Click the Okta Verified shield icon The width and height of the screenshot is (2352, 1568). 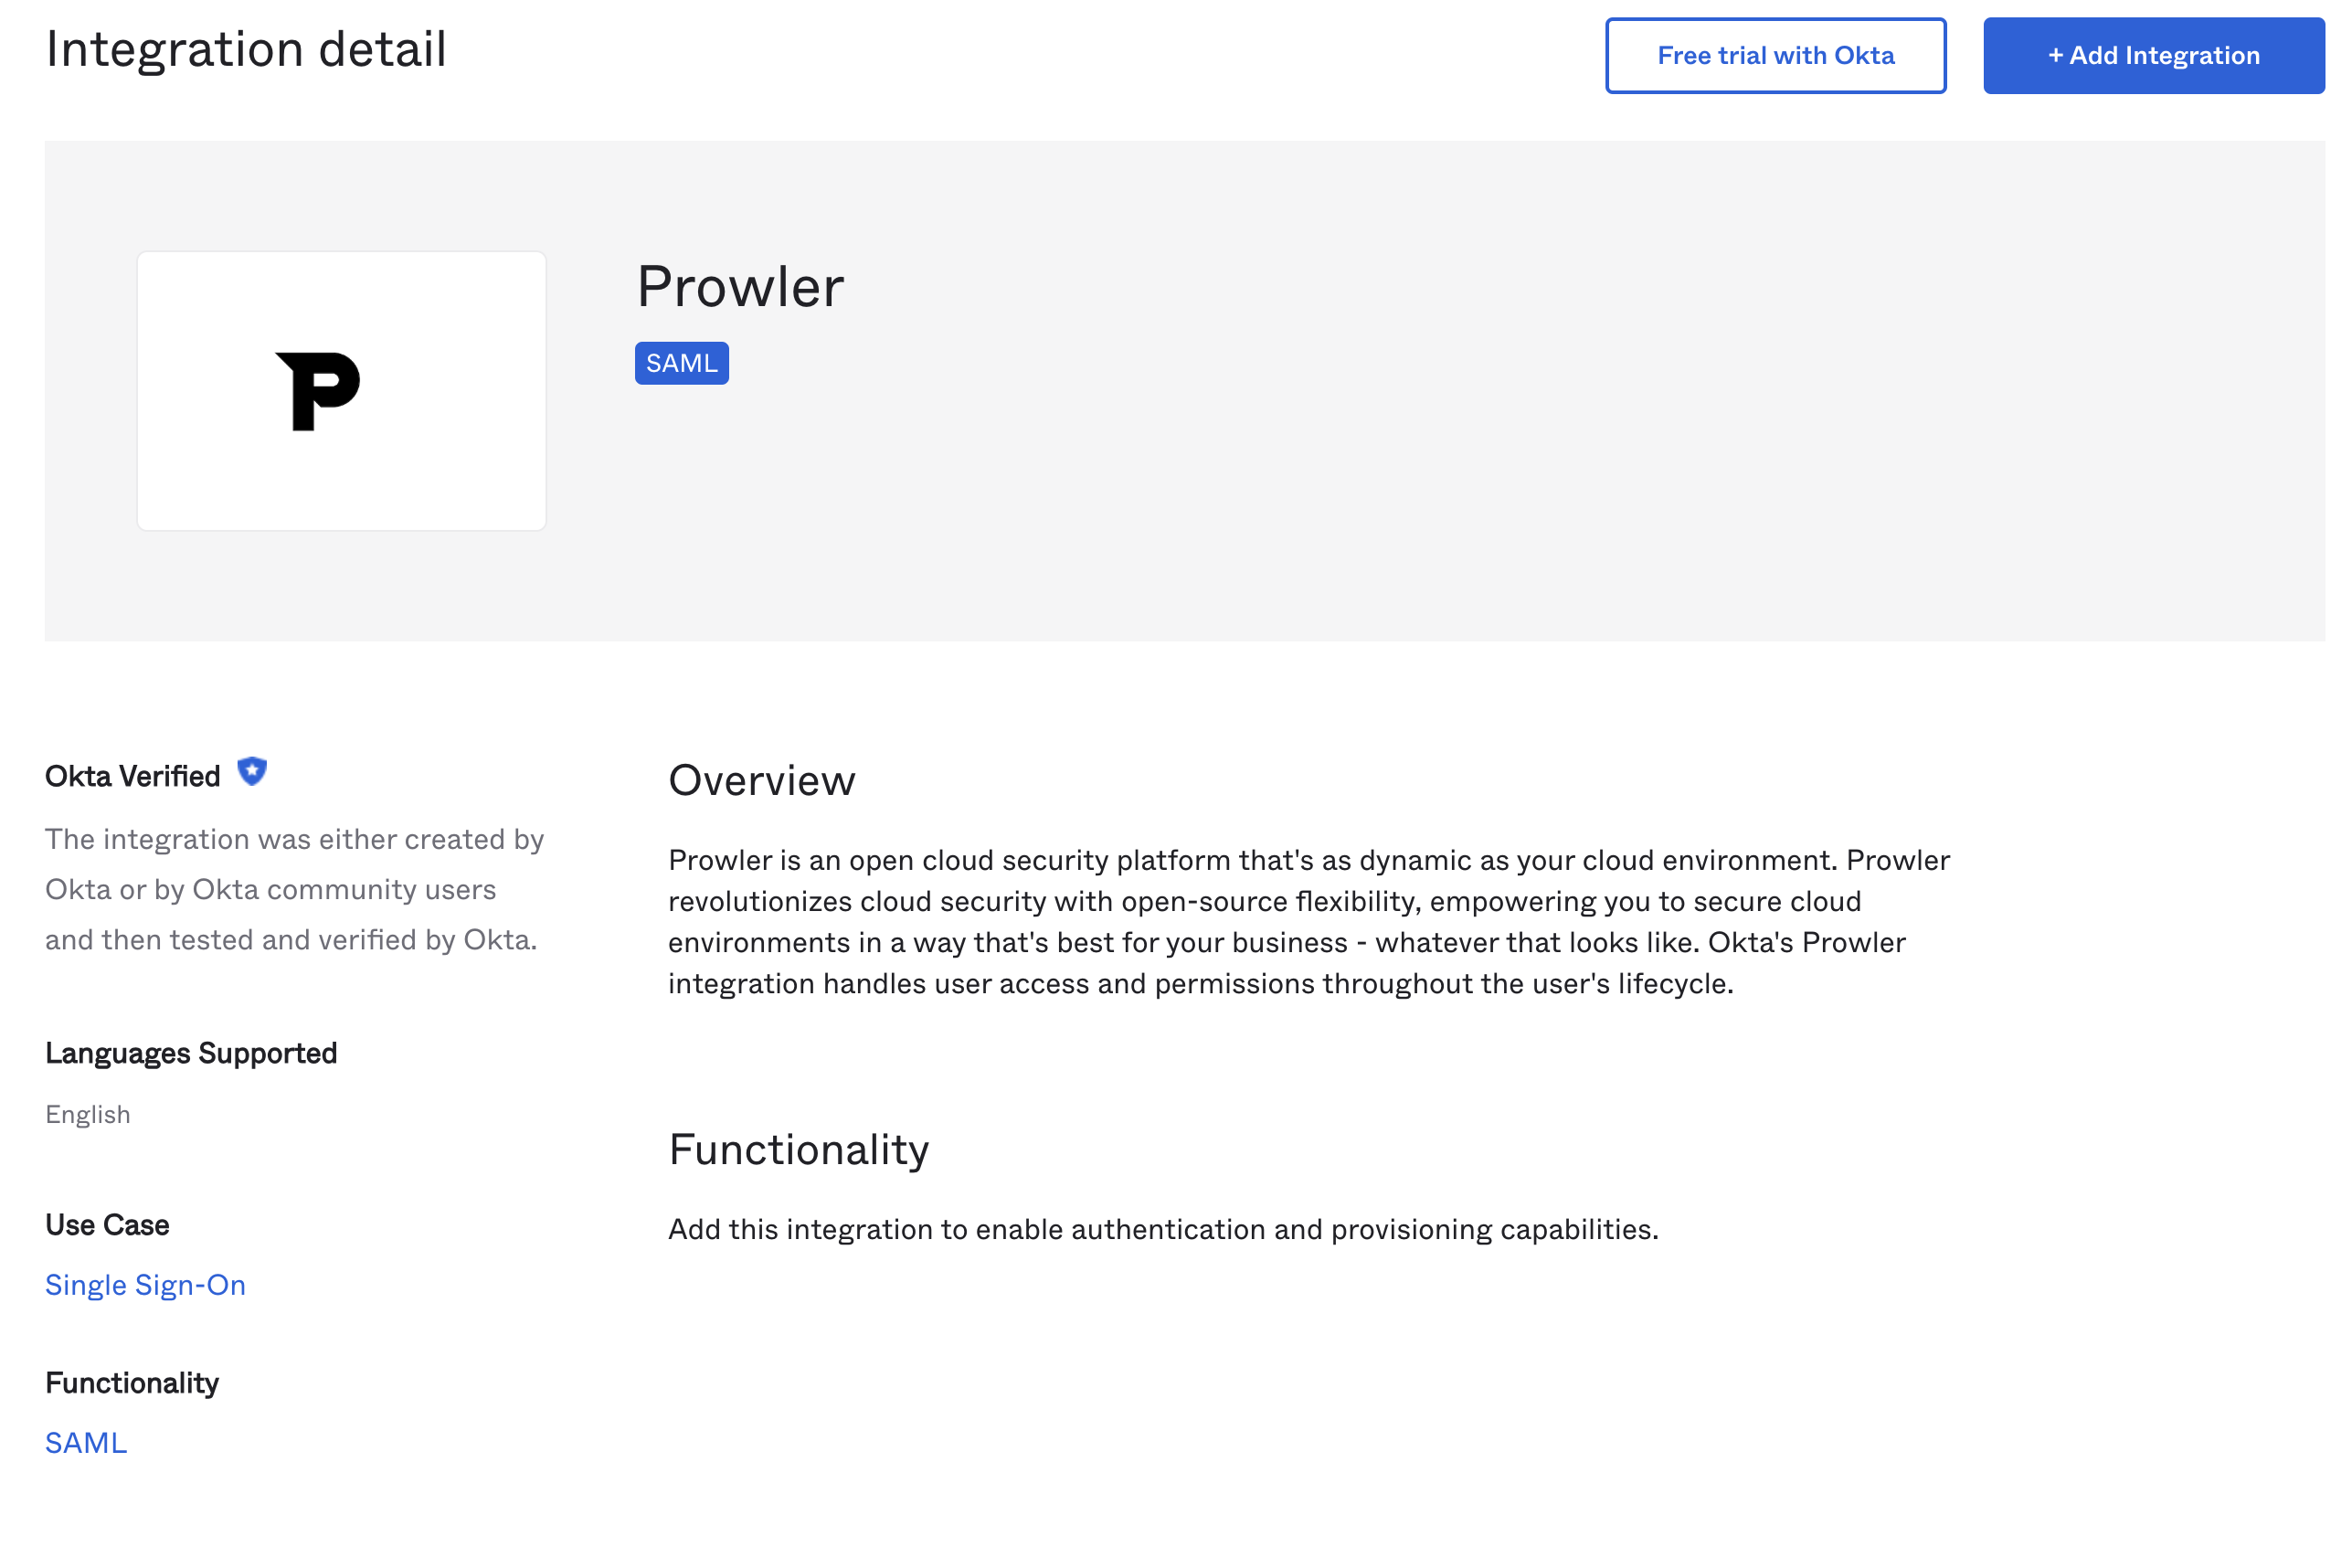pos(251,771)
